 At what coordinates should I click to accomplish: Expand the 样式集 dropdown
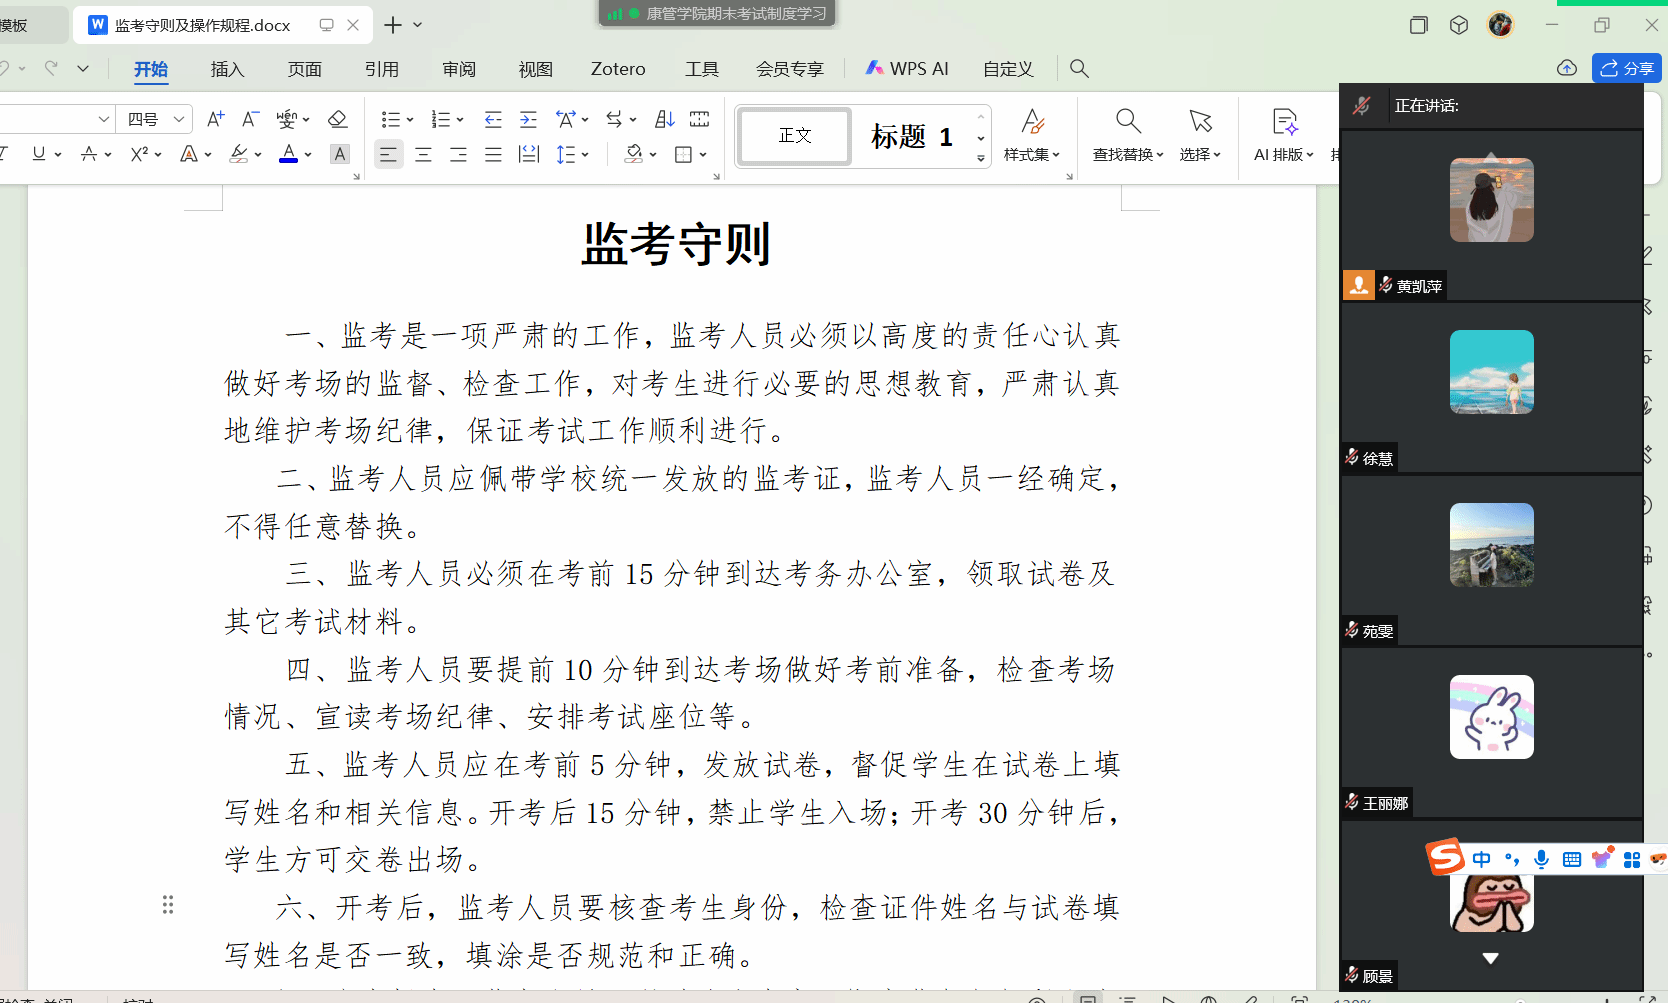pyautogui.click(x=1032, y=155)
